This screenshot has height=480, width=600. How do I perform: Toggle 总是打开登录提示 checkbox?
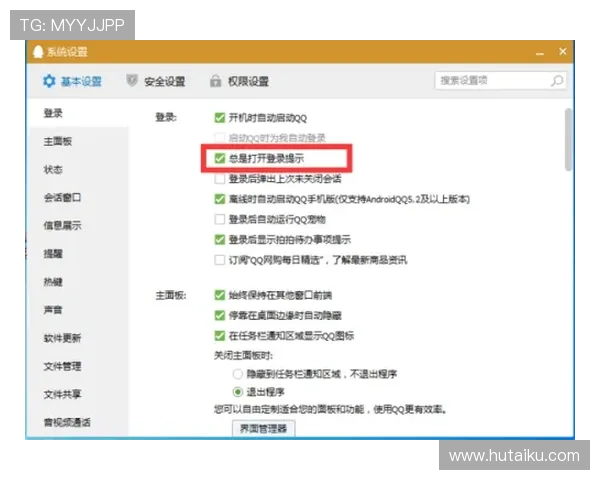click(220, 158)
